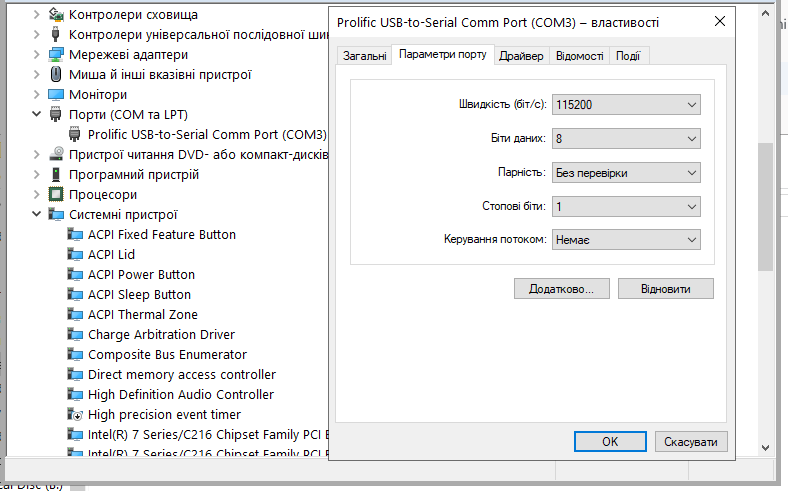
Task: Expand the Монітори tree node
Action: point(36,94)
